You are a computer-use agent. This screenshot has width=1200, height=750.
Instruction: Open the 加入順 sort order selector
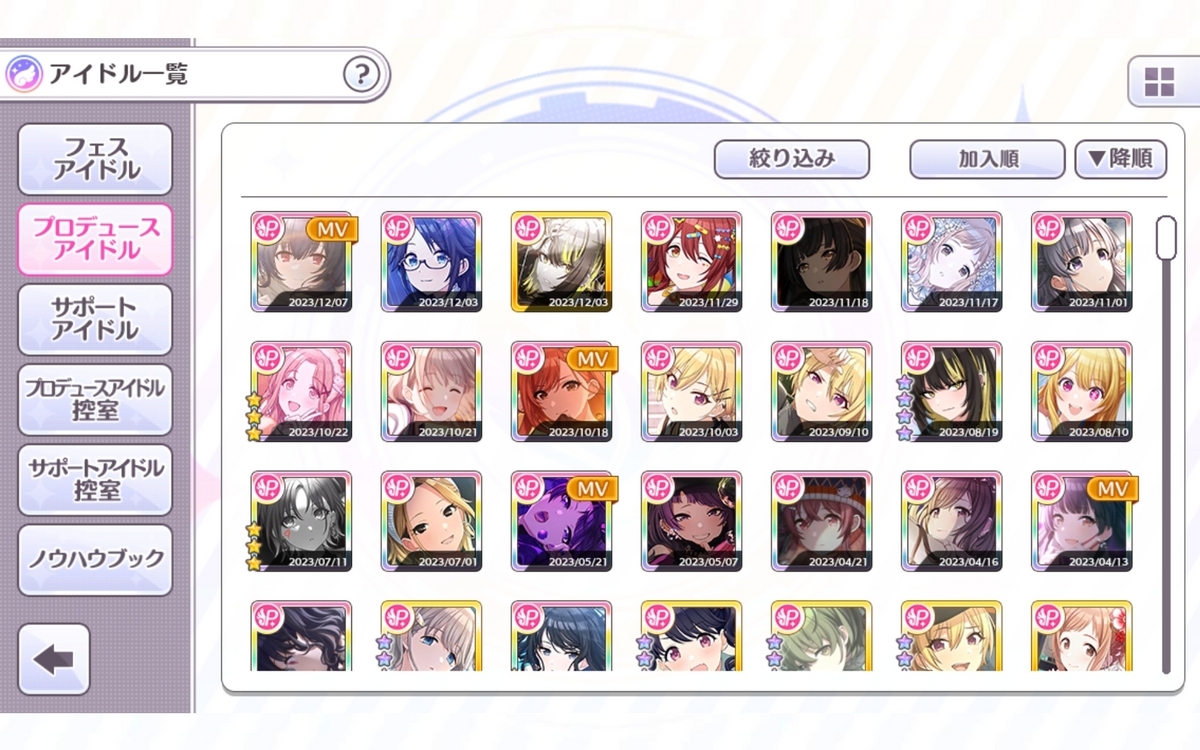[x=987, y=159]
